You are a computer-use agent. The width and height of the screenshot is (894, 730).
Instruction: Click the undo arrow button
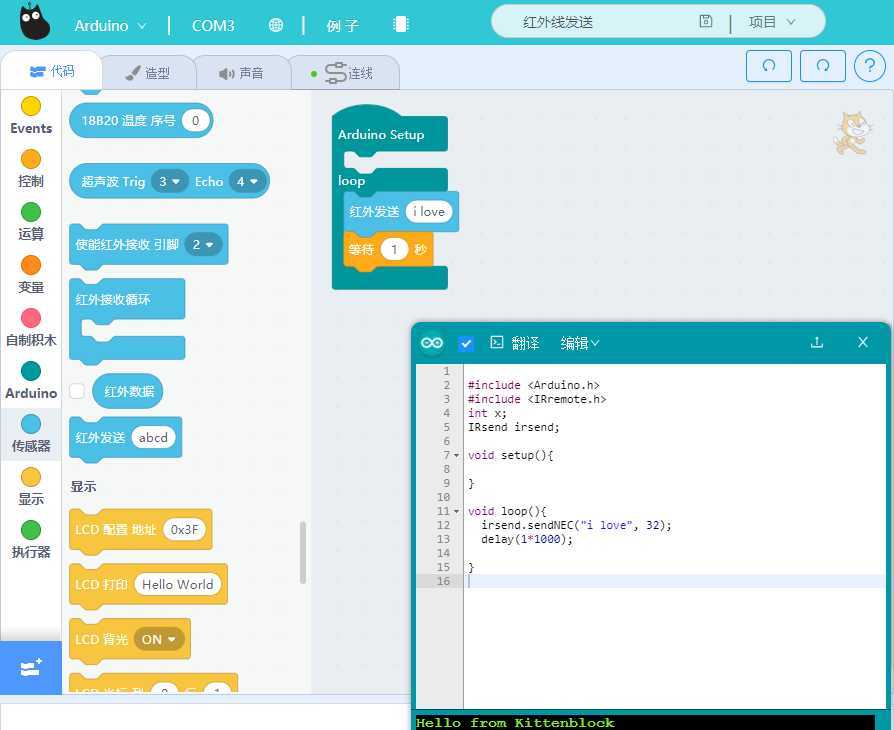point(769,66)
